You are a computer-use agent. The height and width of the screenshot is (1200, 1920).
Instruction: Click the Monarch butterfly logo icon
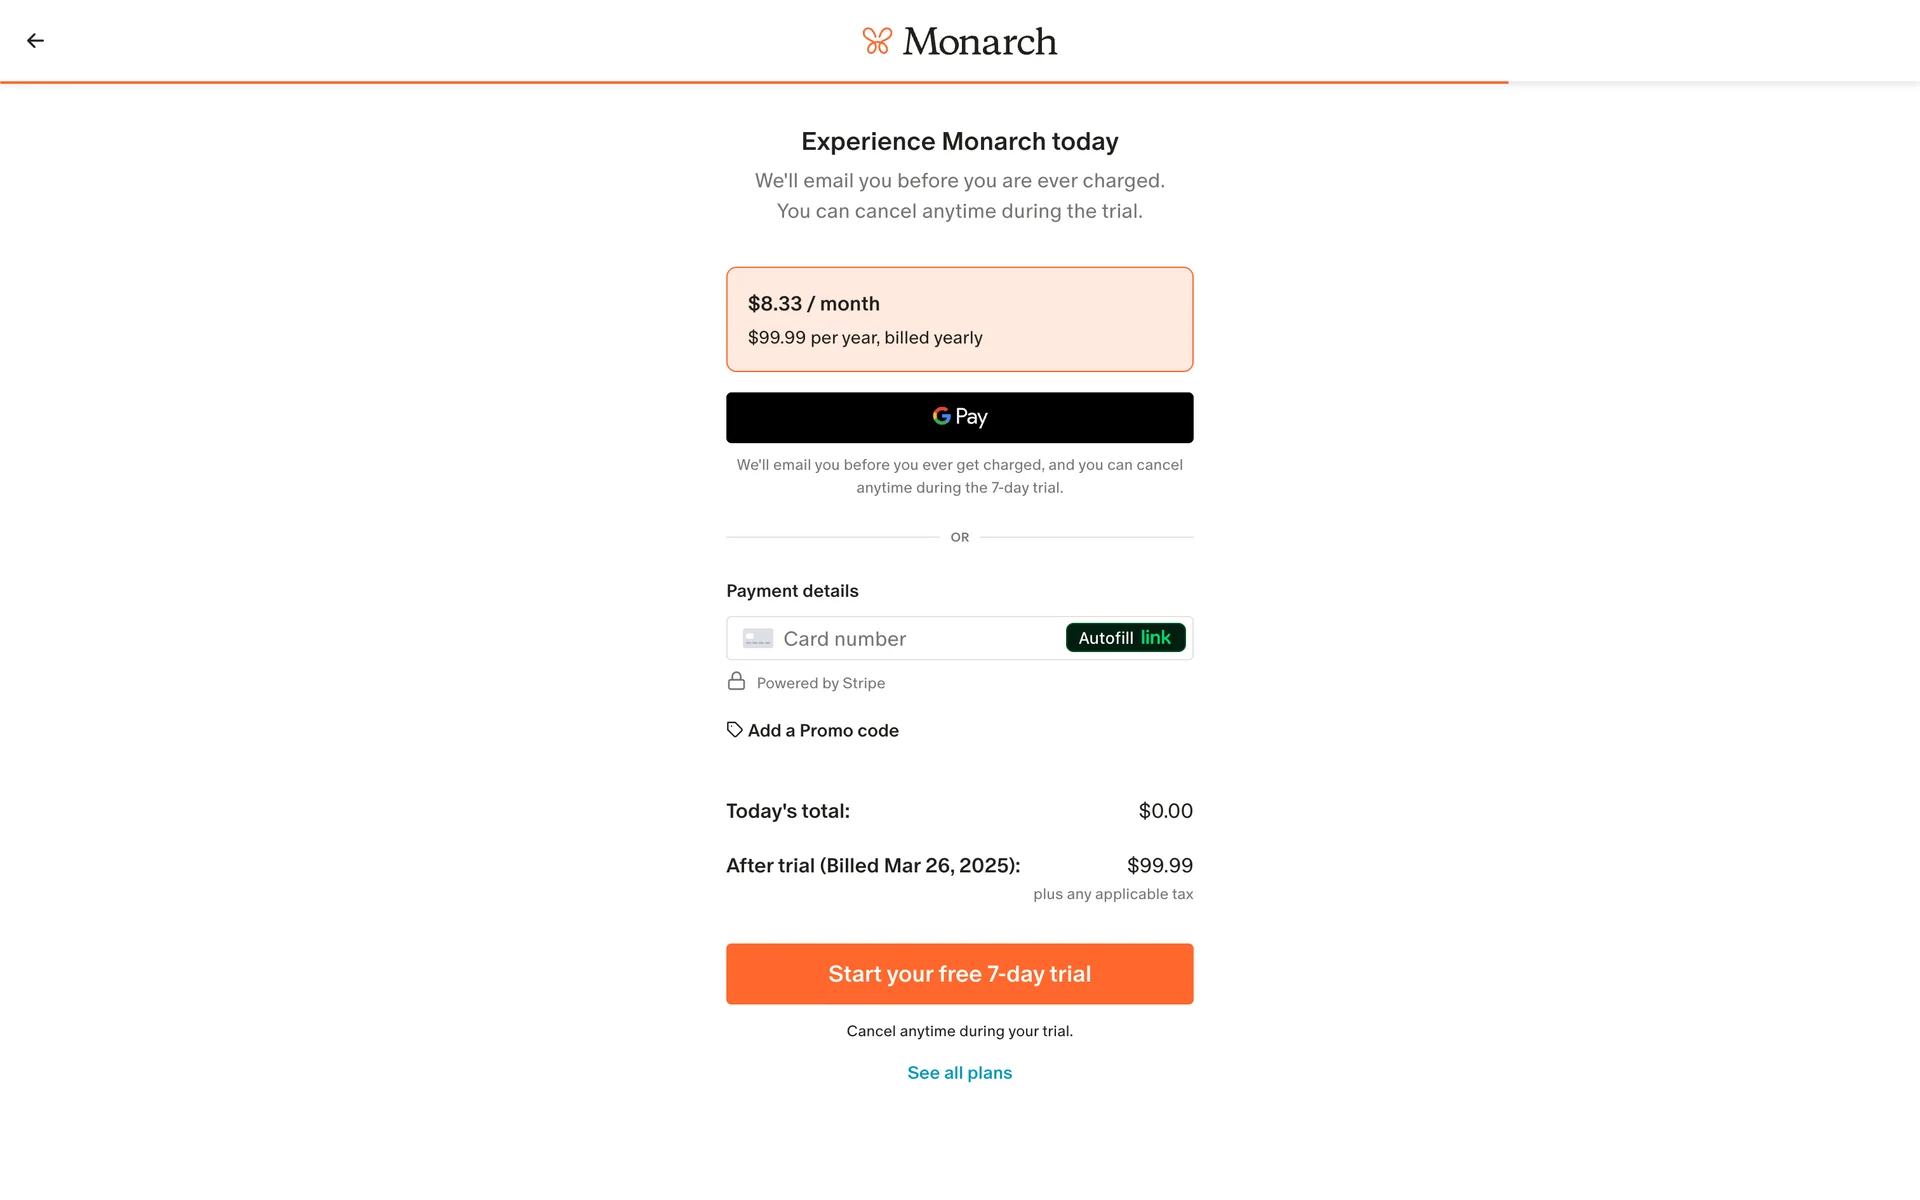[877, 41]
